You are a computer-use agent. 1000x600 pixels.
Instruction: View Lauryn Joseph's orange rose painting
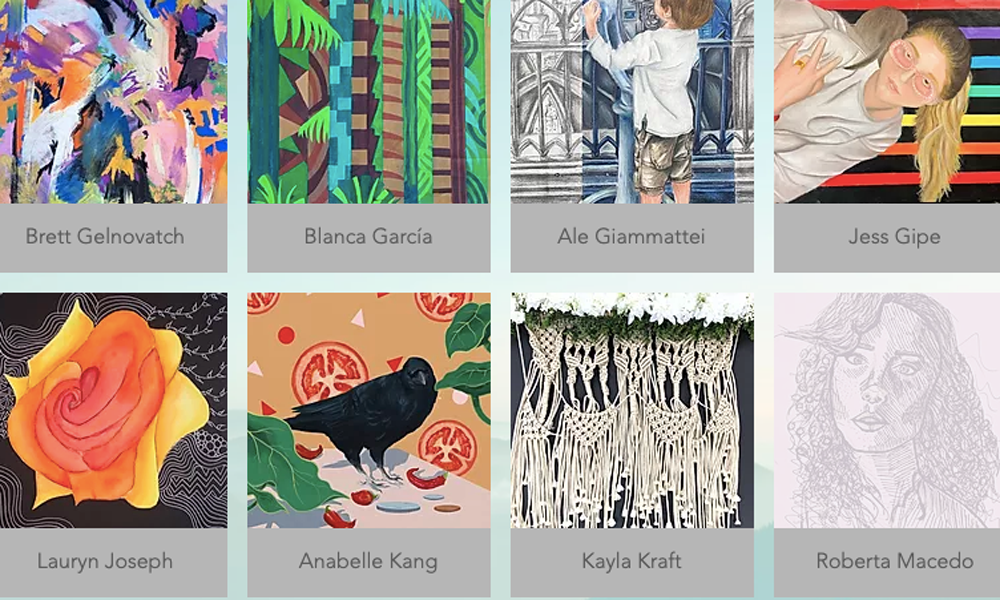click(x=113, y=410)
